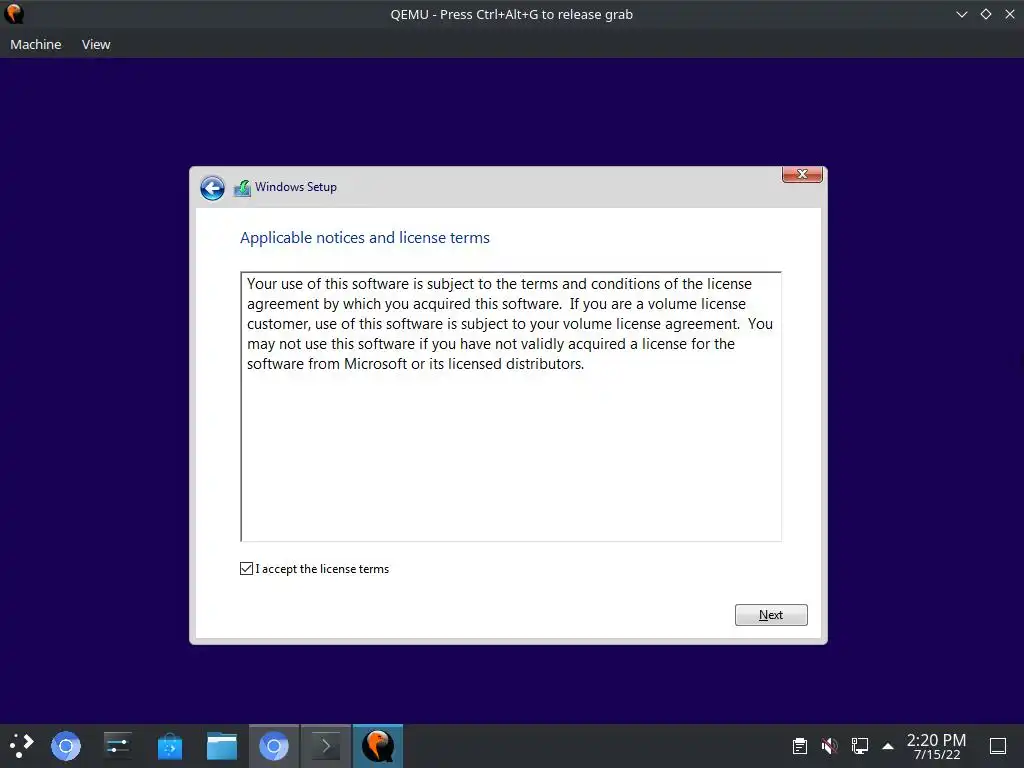The height and width of the screenshot is (768, 1024).
Task: Open the network connection tray icon
Action: [859, 746]
